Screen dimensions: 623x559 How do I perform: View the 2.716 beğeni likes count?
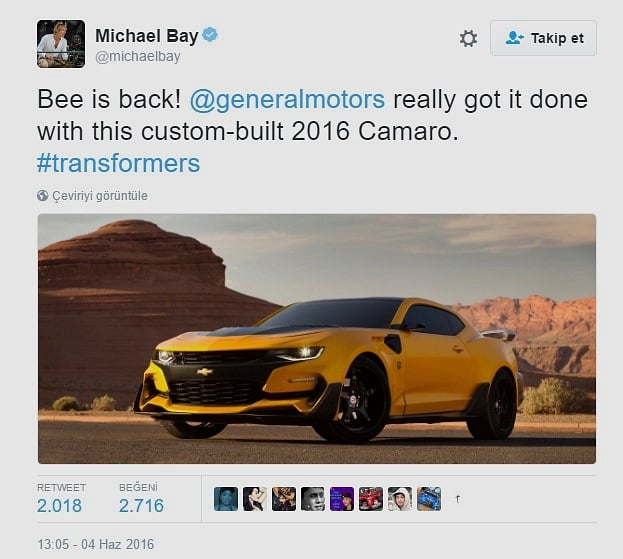[x=141, y=505]
